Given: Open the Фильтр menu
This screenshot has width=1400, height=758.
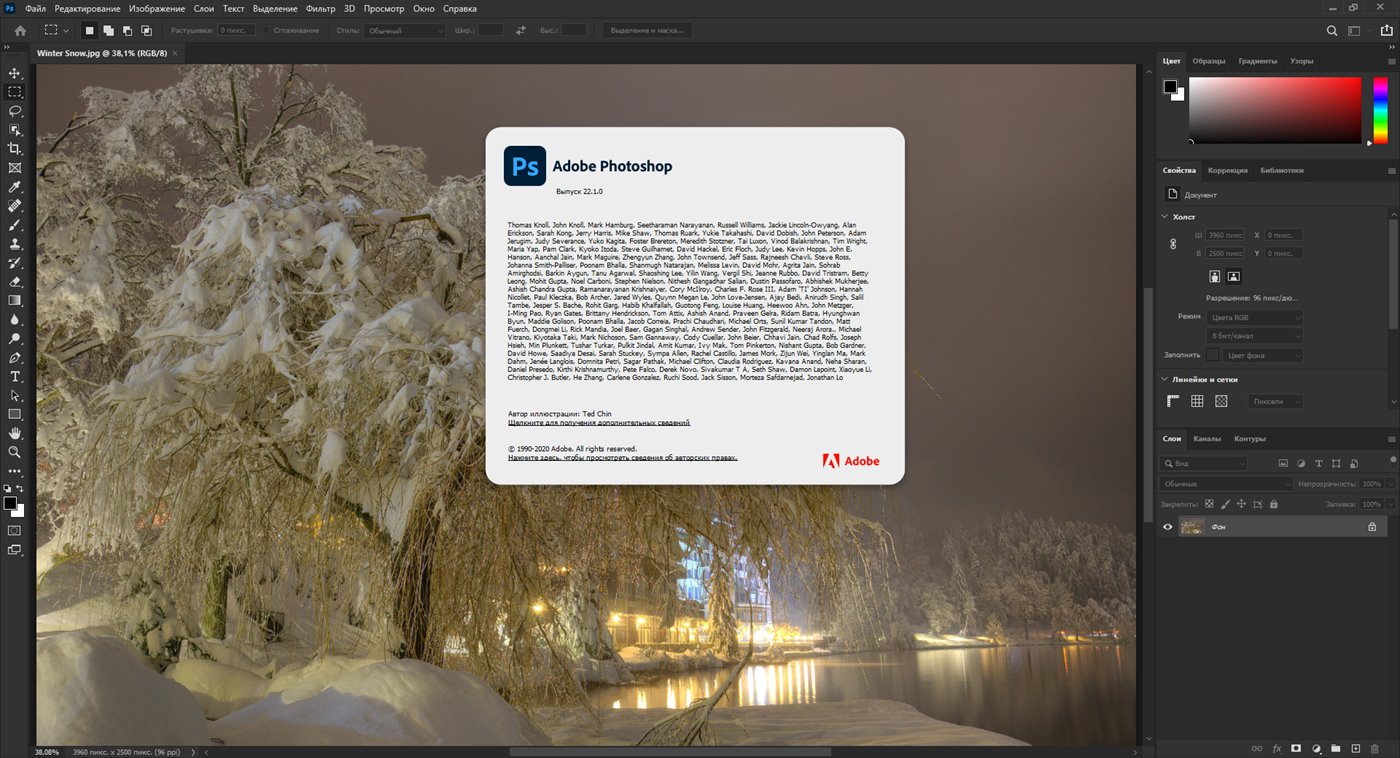Looking at the screenshot, I should 320,8.
